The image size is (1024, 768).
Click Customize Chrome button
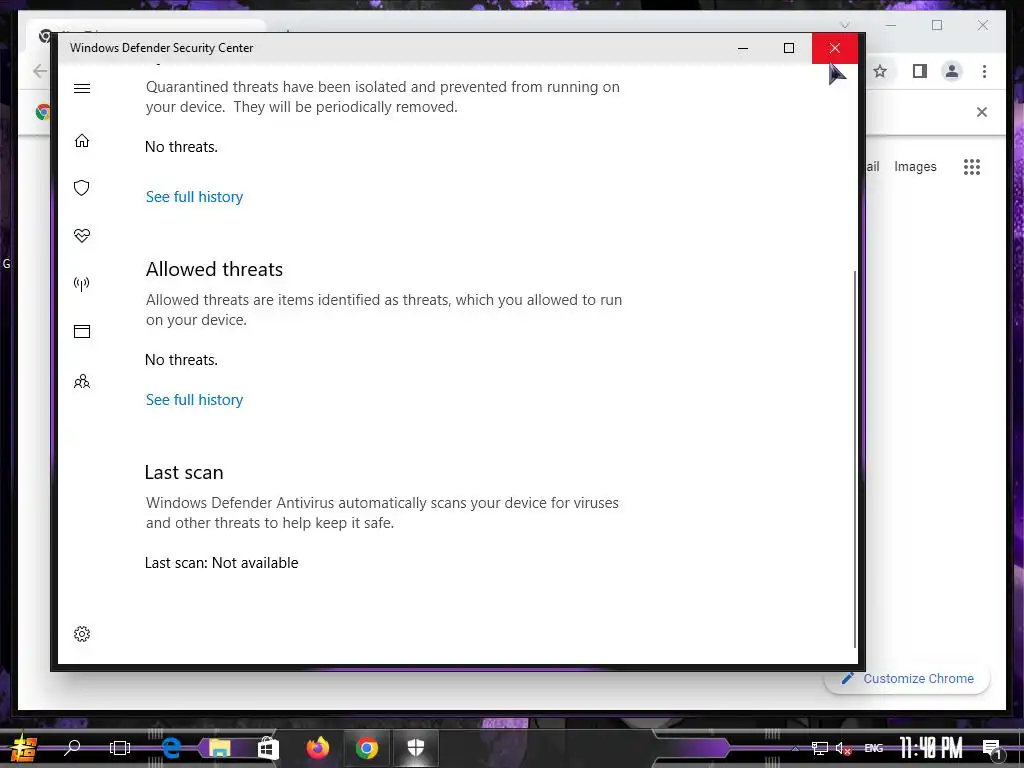pos(907,679)
